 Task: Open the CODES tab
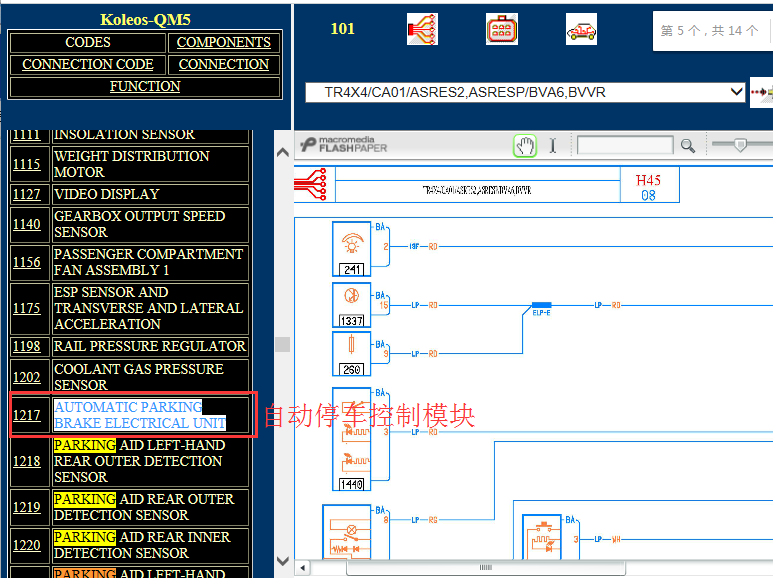[88, 42]
